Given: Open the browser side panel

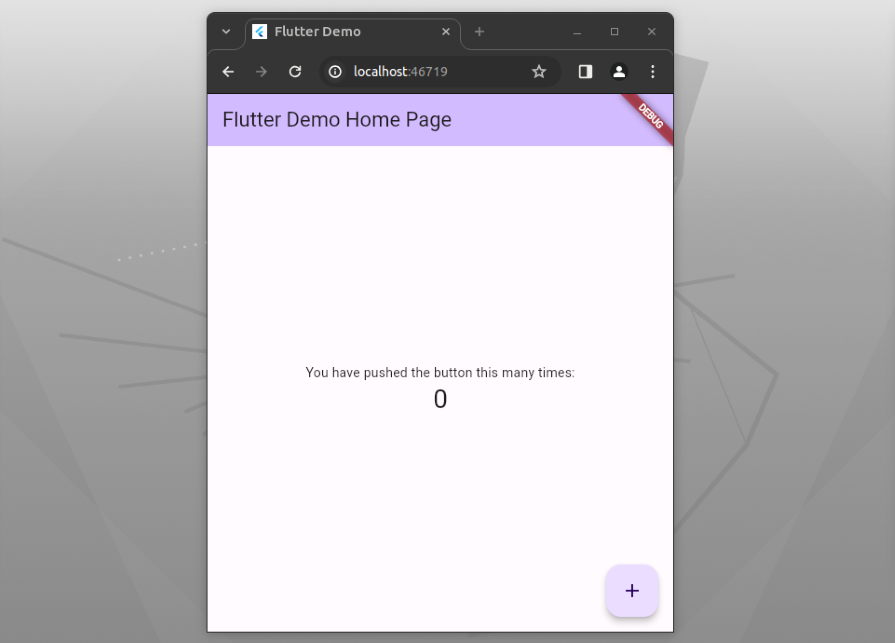Looking at the screenshot, I should (585, 72).
